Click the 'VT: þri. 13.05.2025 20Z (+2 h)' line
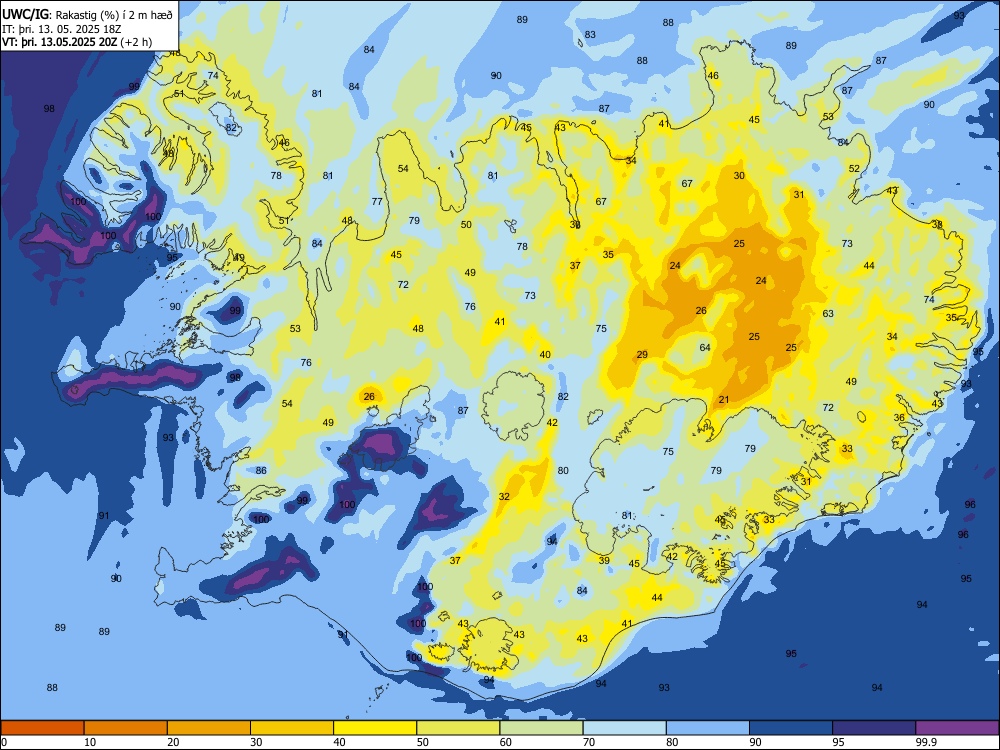This screenshot has width=1000, height=750. point(77,42)
